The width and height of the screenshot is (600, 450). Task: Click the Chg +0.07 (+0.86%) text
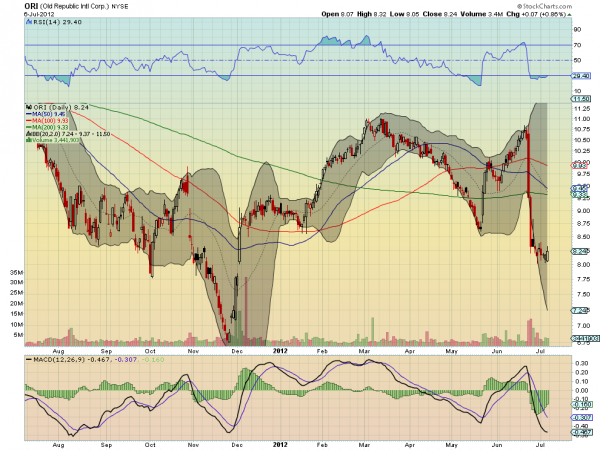click(x=536, y=14)
